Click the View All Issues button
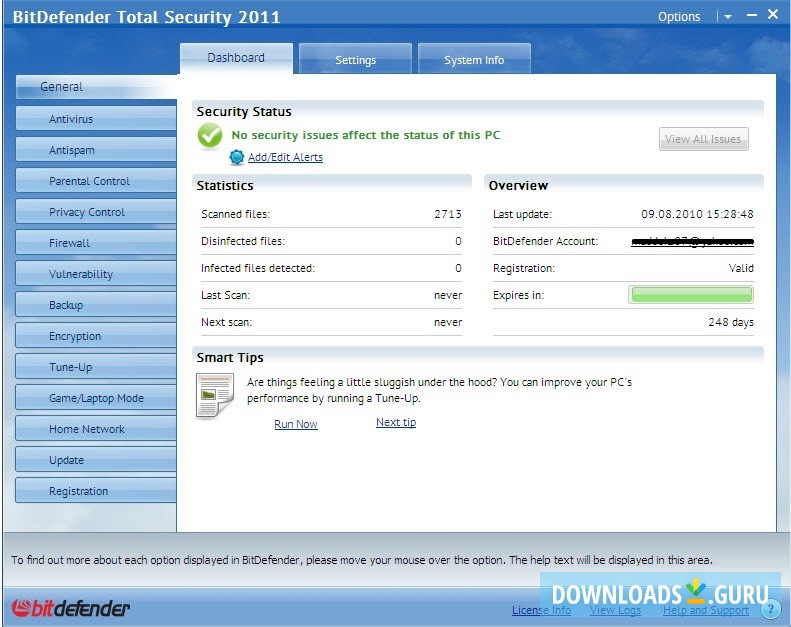Image resolution: width=791 pixels, height=627 pixels. click(x=703, y=139)
